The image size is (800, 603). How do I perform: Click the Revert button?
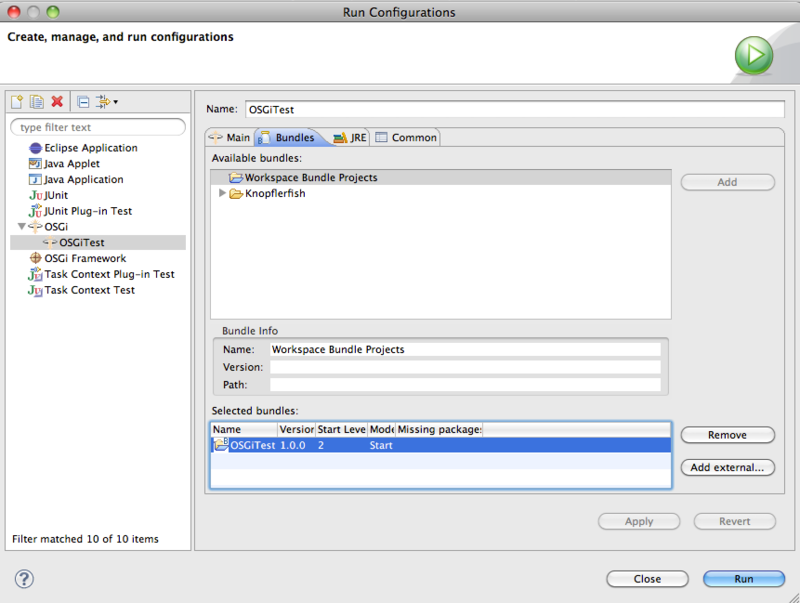point(735,521)
